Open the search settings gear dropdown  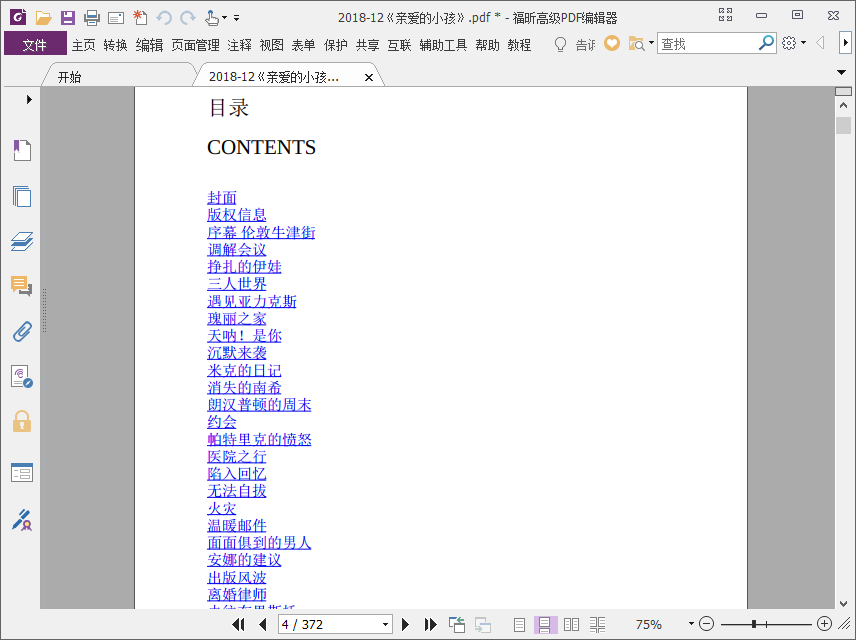pos(794,43)
